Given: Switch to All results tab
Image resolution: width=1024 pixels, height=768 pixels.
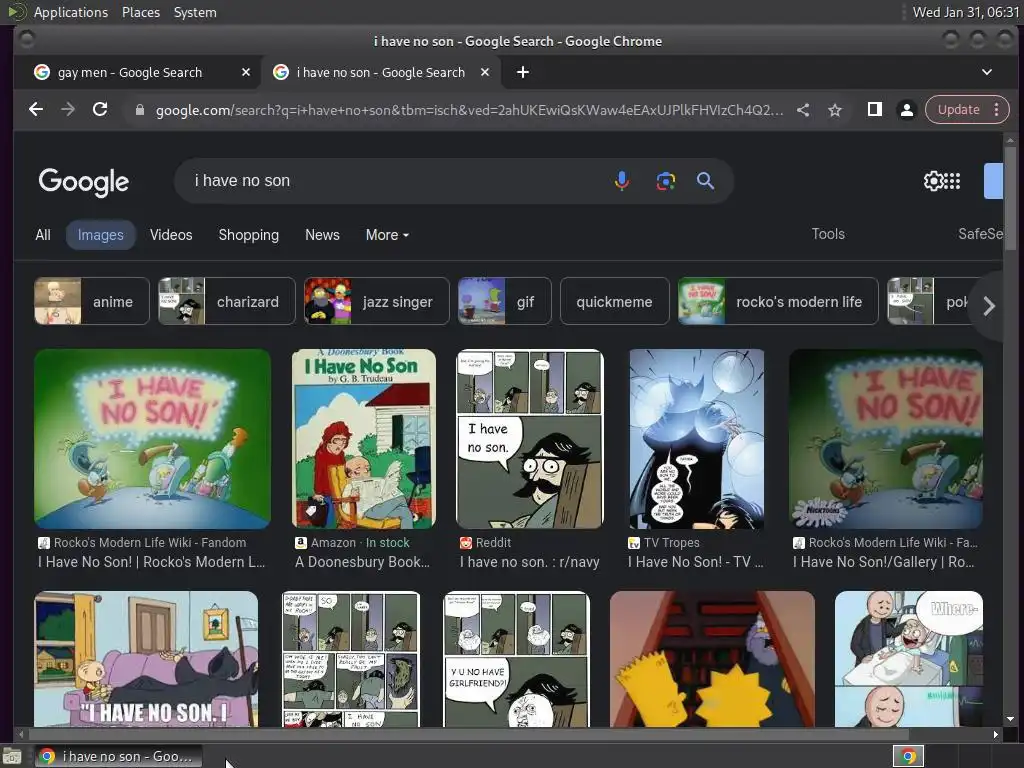Looking at the screenshot, I should tap(42, 235).
